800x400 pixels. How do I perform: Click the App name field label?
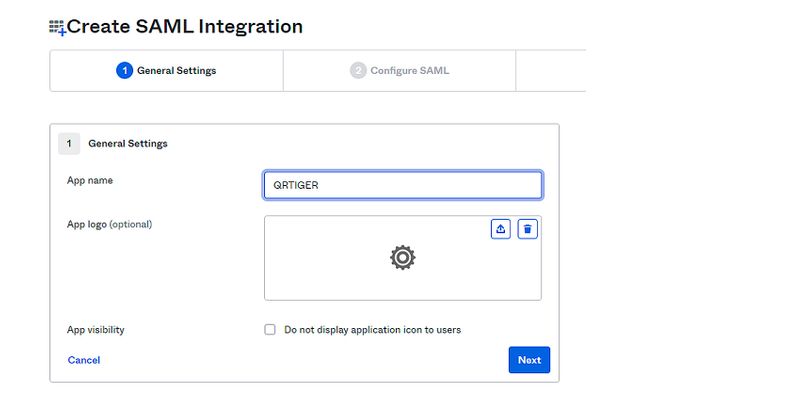90,180
